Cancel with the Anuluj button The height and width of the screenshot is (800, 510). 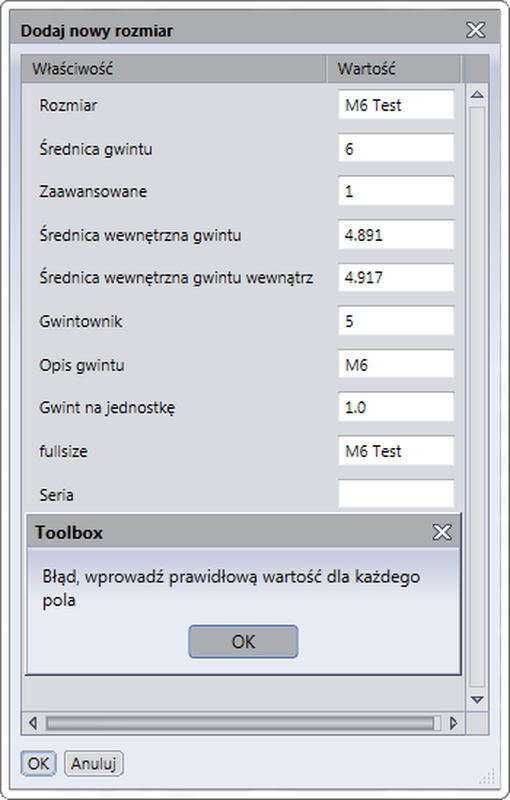click(x=94, y=763)
